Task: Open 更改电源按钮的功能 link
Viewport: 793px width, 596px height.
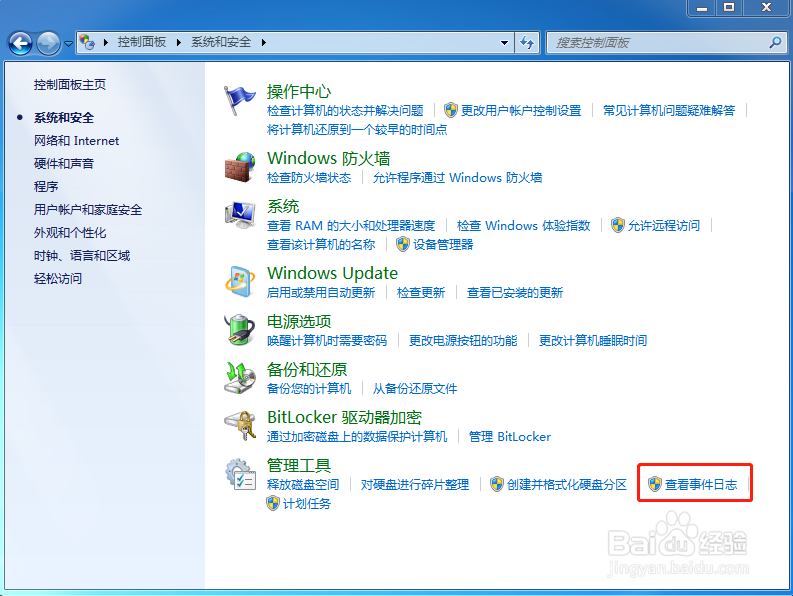Action: (463, 340)
